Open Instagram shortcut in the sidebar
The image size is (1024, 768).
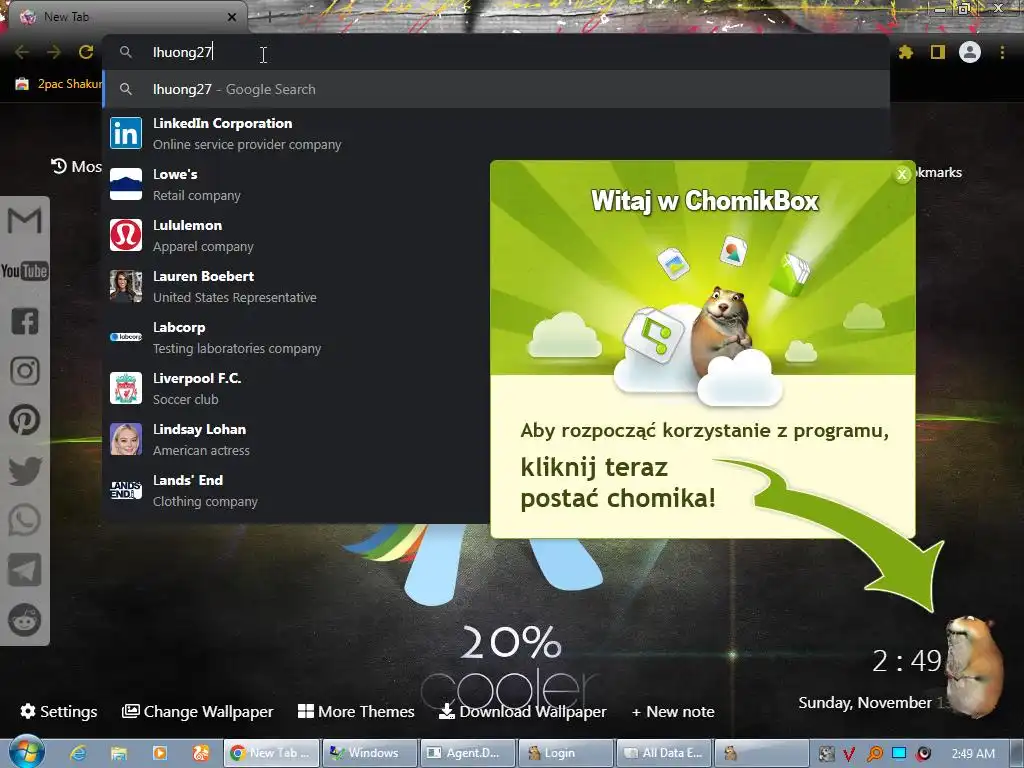point(25,370)
